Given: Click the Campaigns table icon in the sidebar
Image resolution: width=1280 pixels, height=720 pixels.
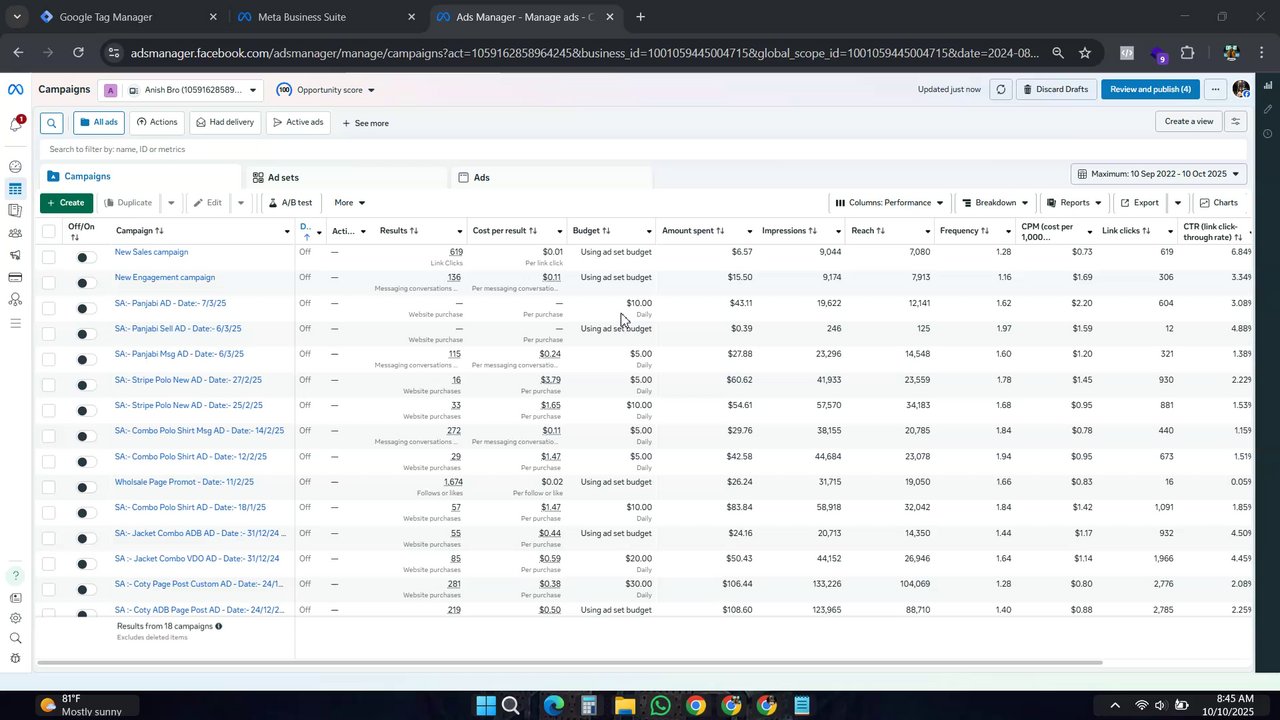Looking at the screenshot, I should pyautogui.click(x=15, y=189).
